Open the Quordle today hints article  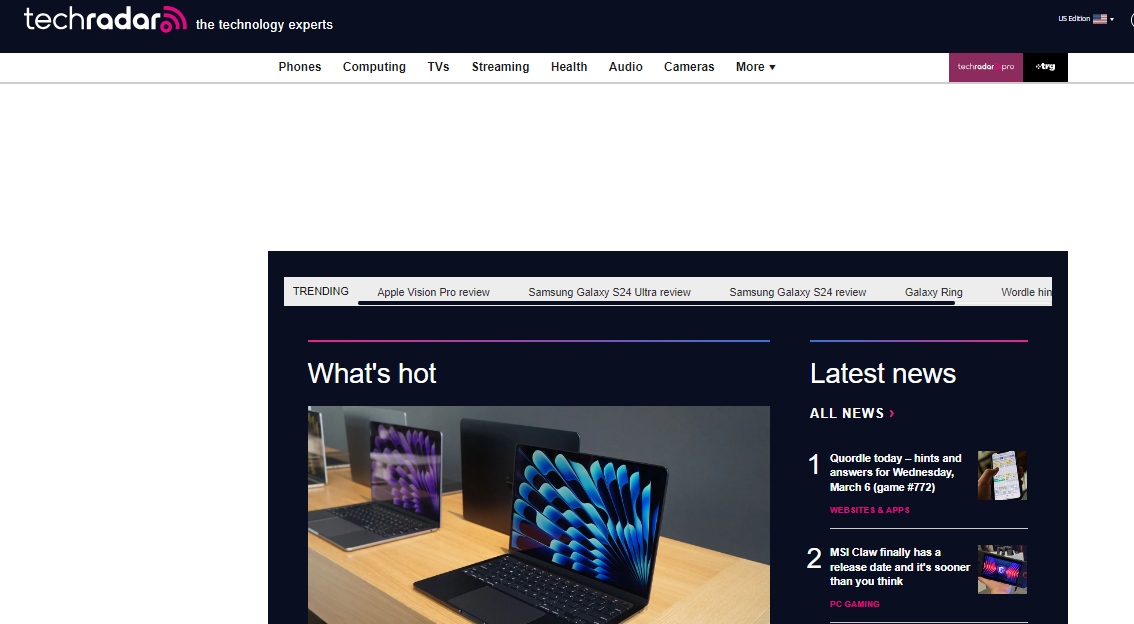tap(895, 472)
